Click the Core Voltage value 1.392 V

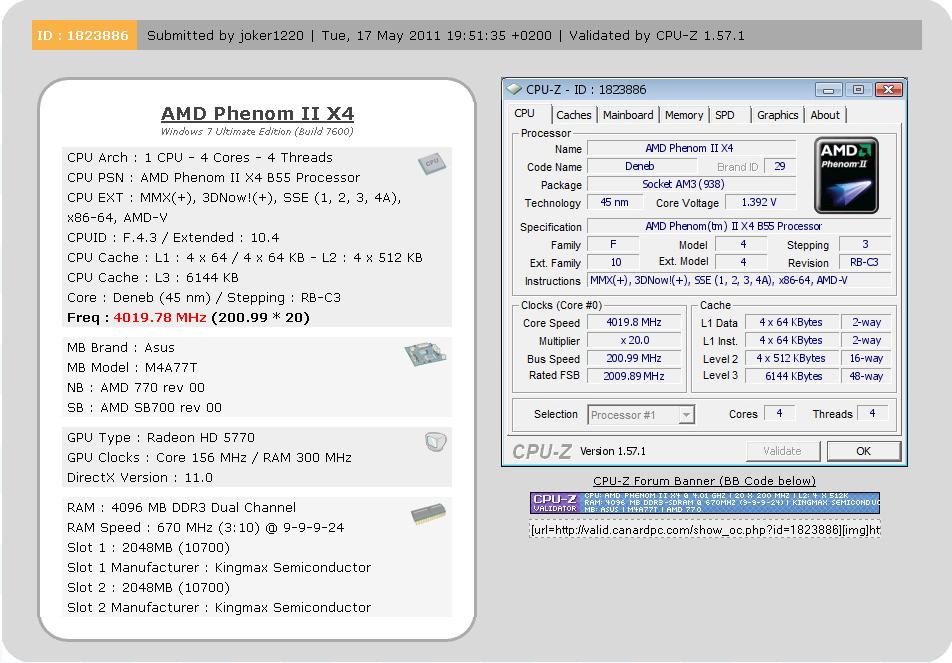[x=759, y=202]
